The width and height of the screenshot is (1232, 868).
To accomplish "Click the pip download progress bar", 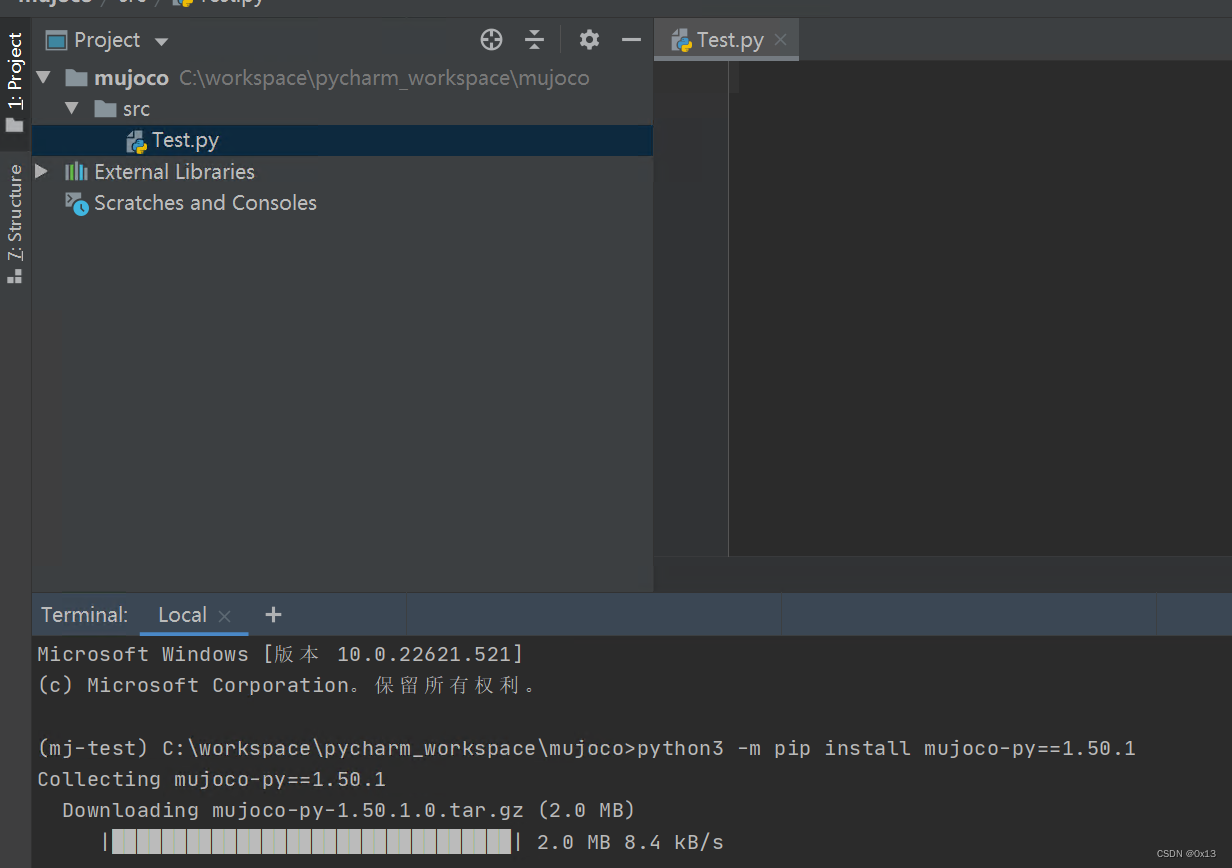I will point(311,841).
